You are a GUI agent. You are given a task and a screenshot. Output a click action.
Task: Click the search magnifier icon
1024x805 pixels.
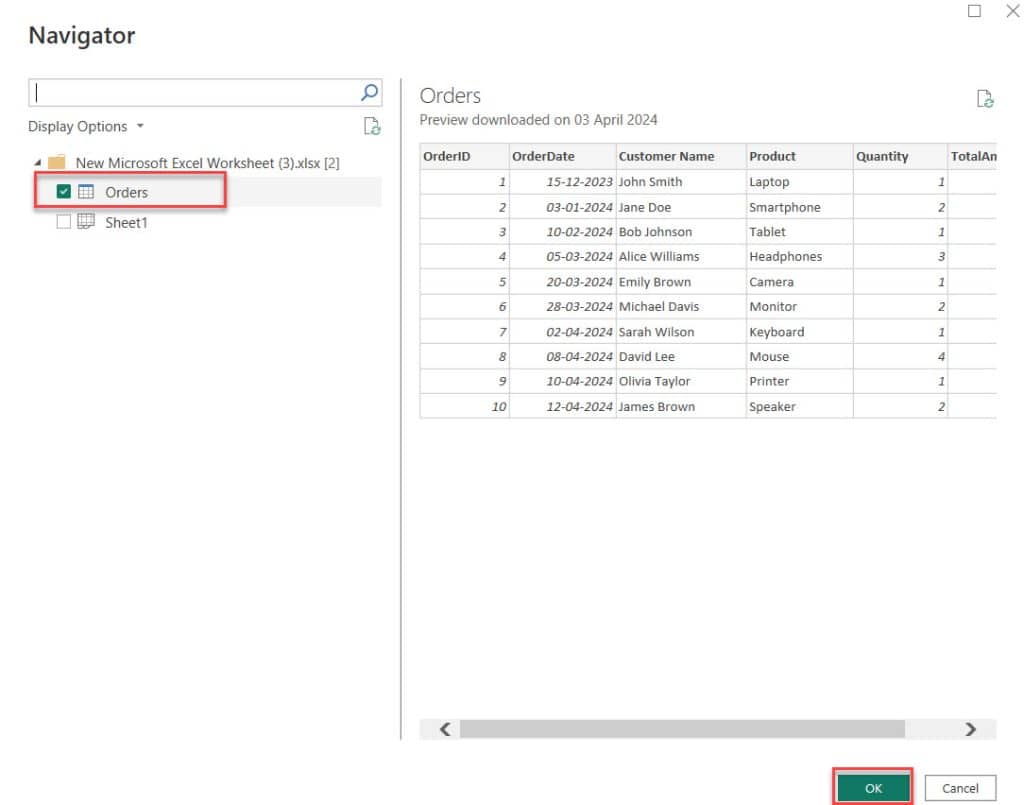369,93
